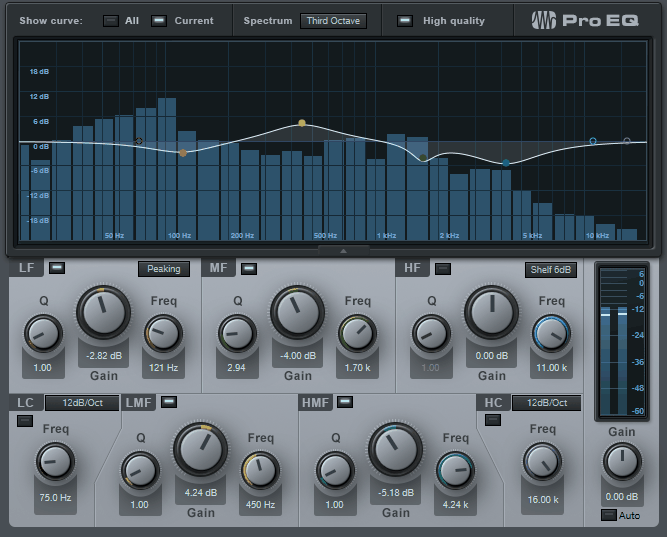Screen dimensions: 667x537
Task: Click the LF Gain knob
Action: point(103,312)
